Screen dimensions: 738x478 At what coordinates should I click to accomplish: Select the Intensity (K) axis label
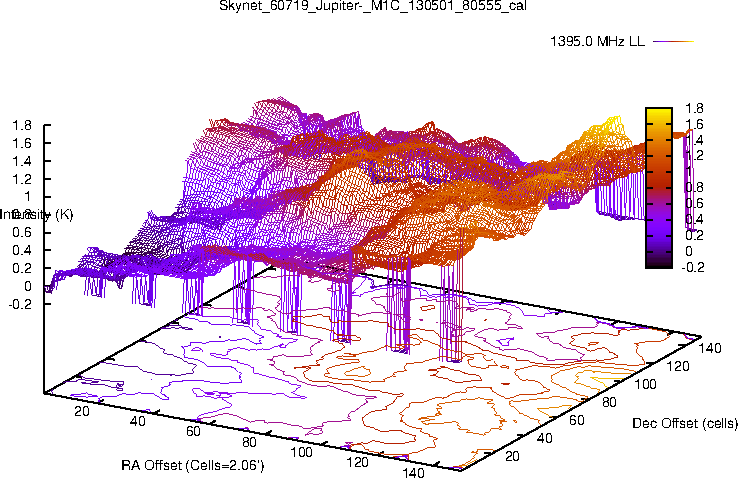(36, 215)
